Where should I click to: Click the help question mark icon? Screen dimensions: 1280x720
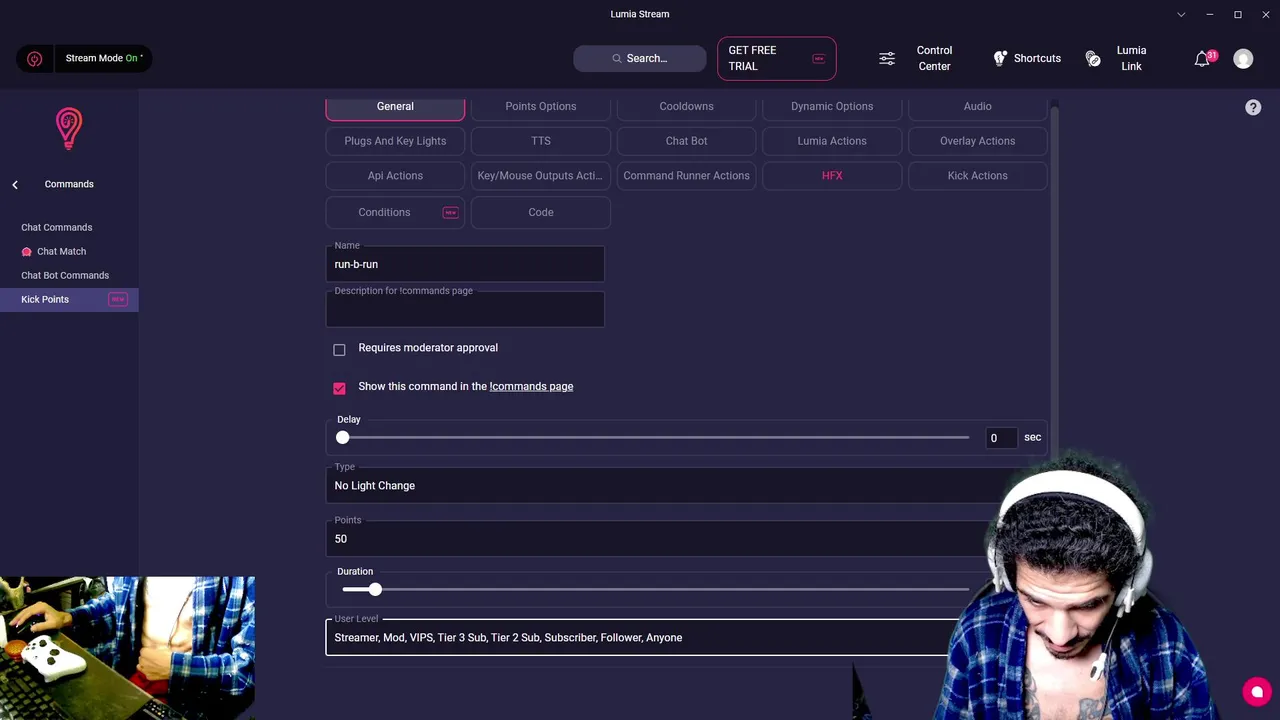pos(1253,107)
